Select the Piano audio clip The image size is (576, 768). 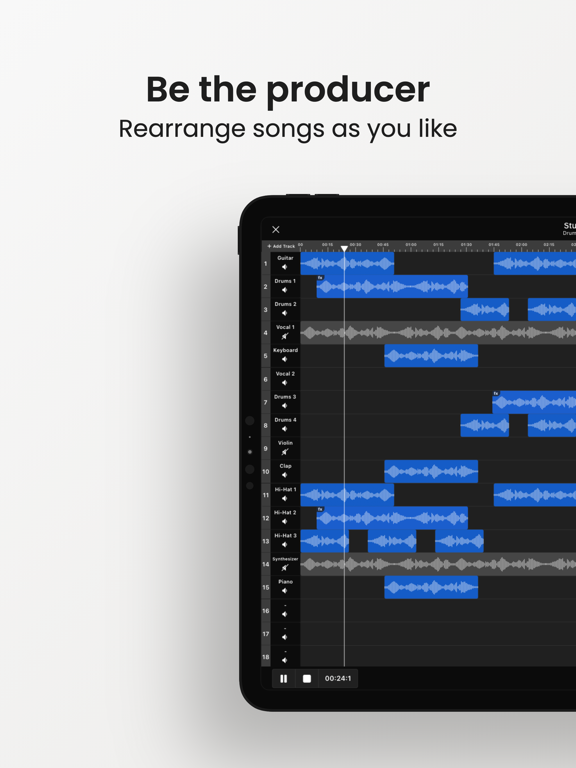click(x=431, y=587)
